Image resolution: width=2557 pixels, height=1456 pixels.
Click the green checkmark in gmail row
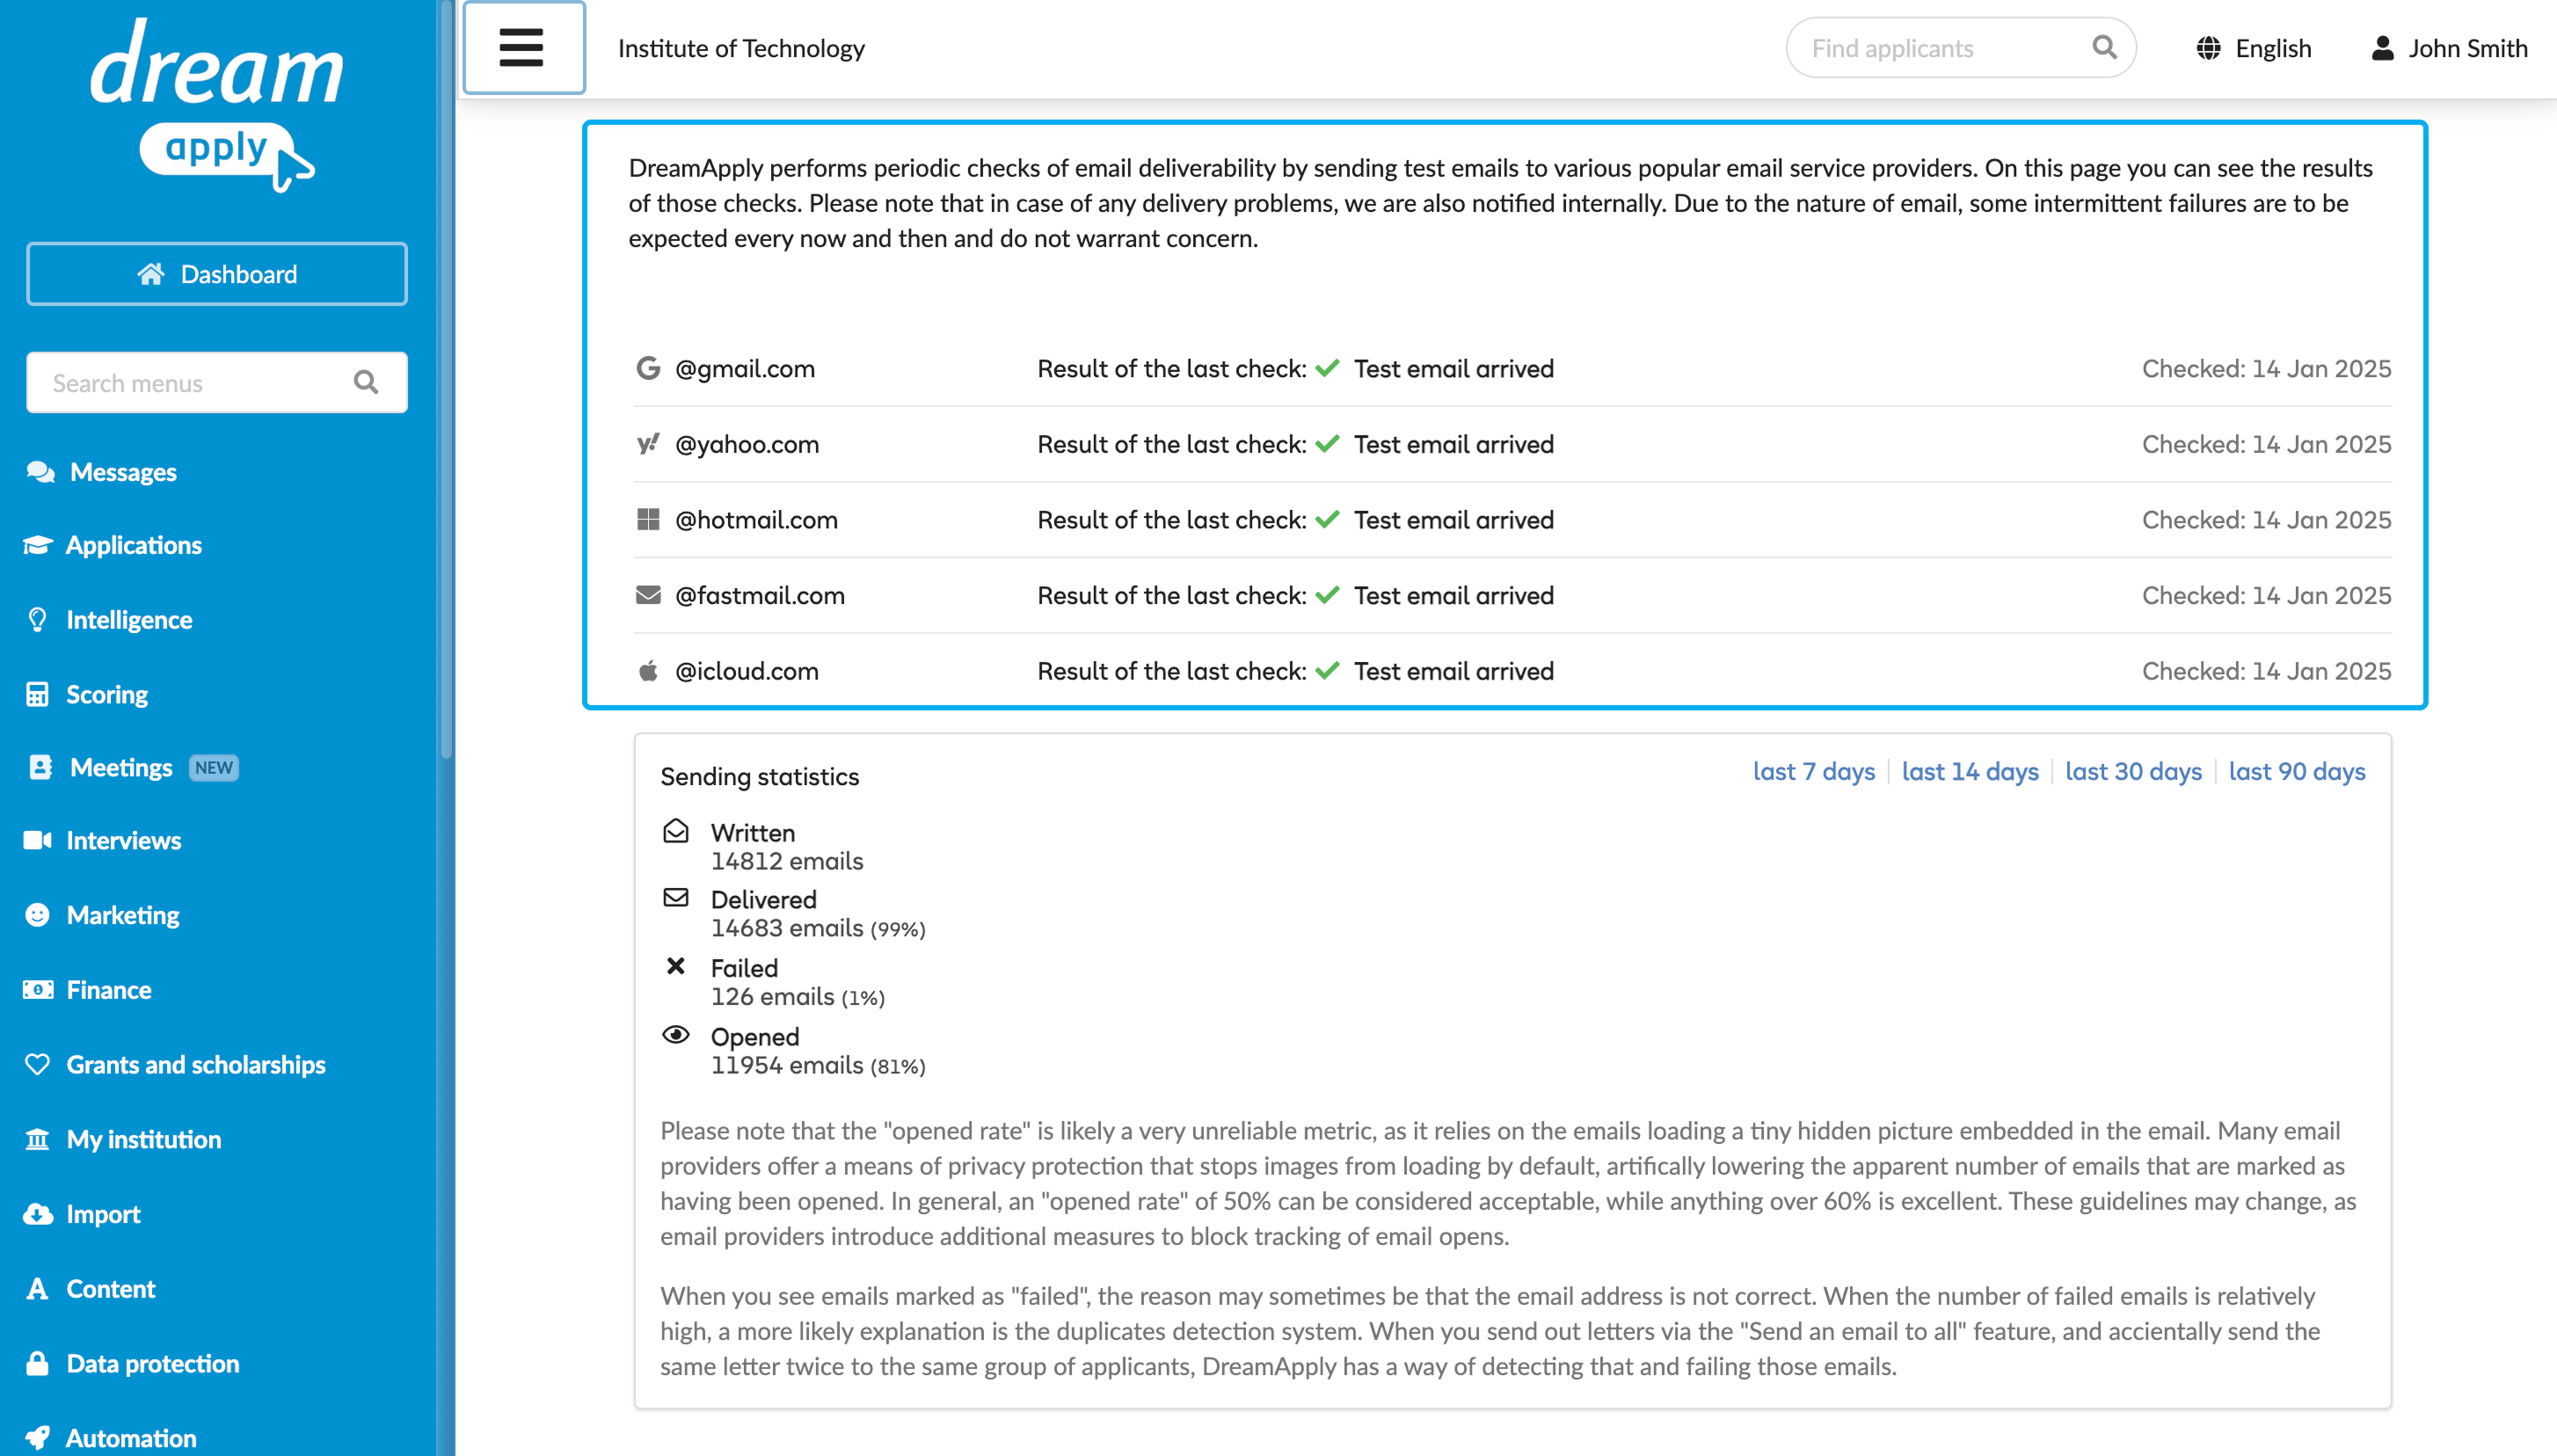tap(1327, 368)
